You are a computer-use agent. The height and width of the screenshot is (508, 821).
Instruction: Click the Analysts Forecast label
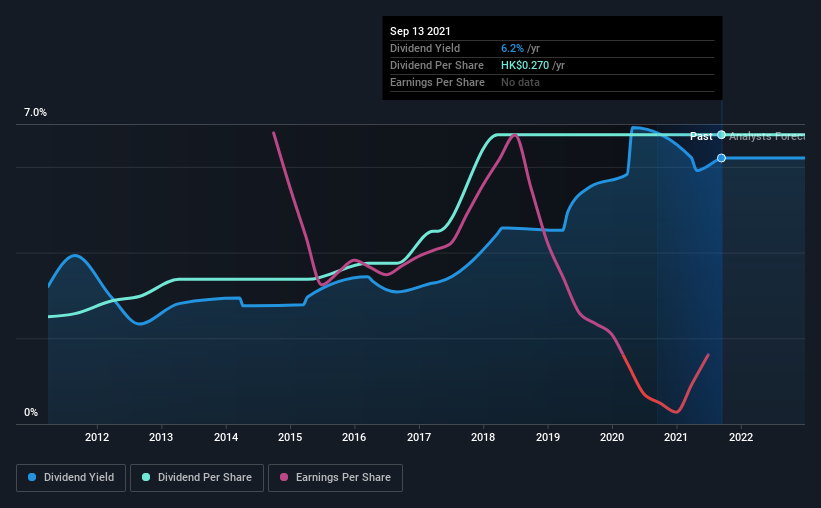coord(767,136)
